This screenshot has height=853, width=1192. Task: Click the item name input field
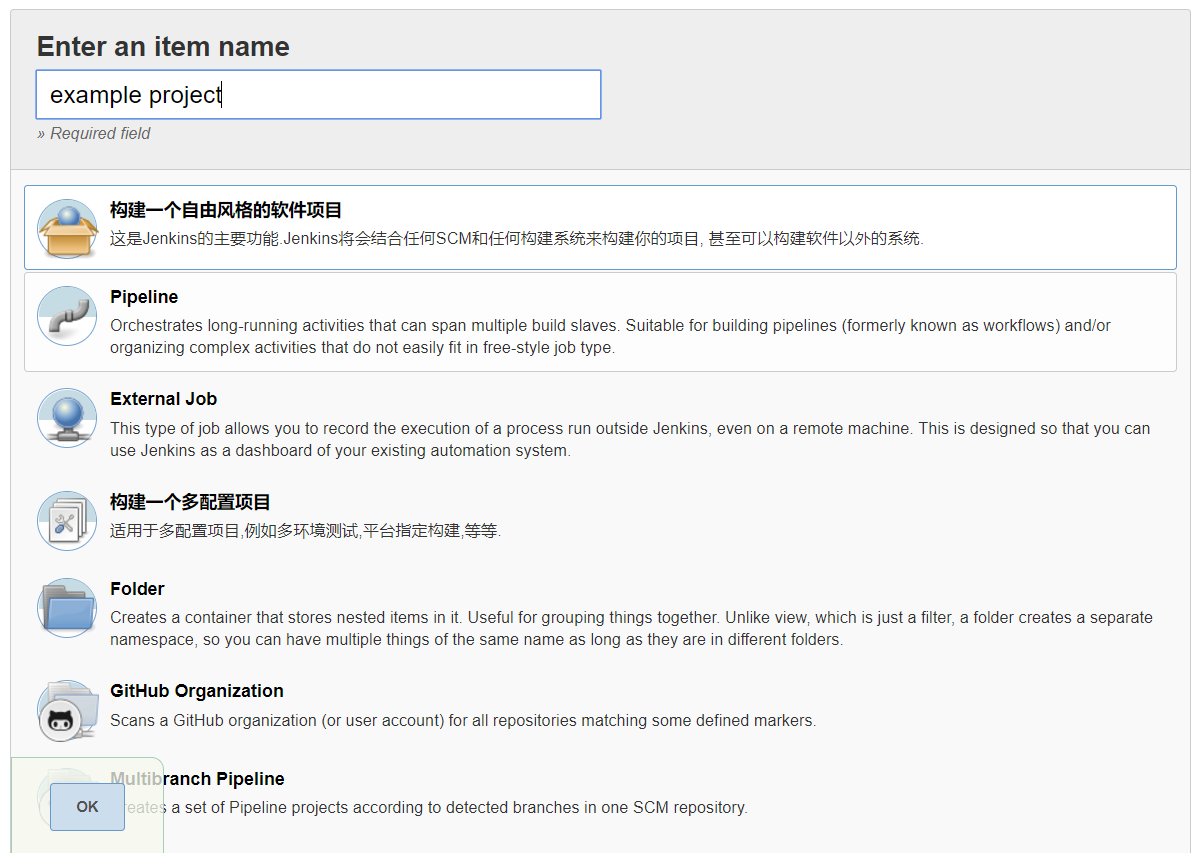pos(319,94)
